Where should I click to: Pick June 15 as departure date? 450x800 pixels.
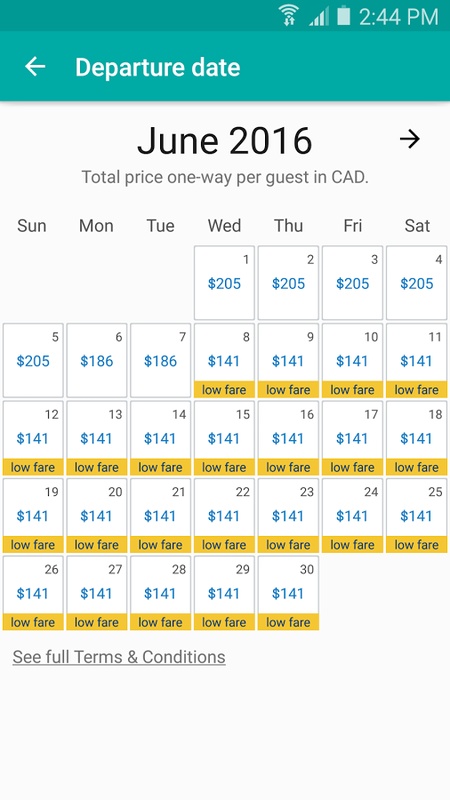(224, 438)
